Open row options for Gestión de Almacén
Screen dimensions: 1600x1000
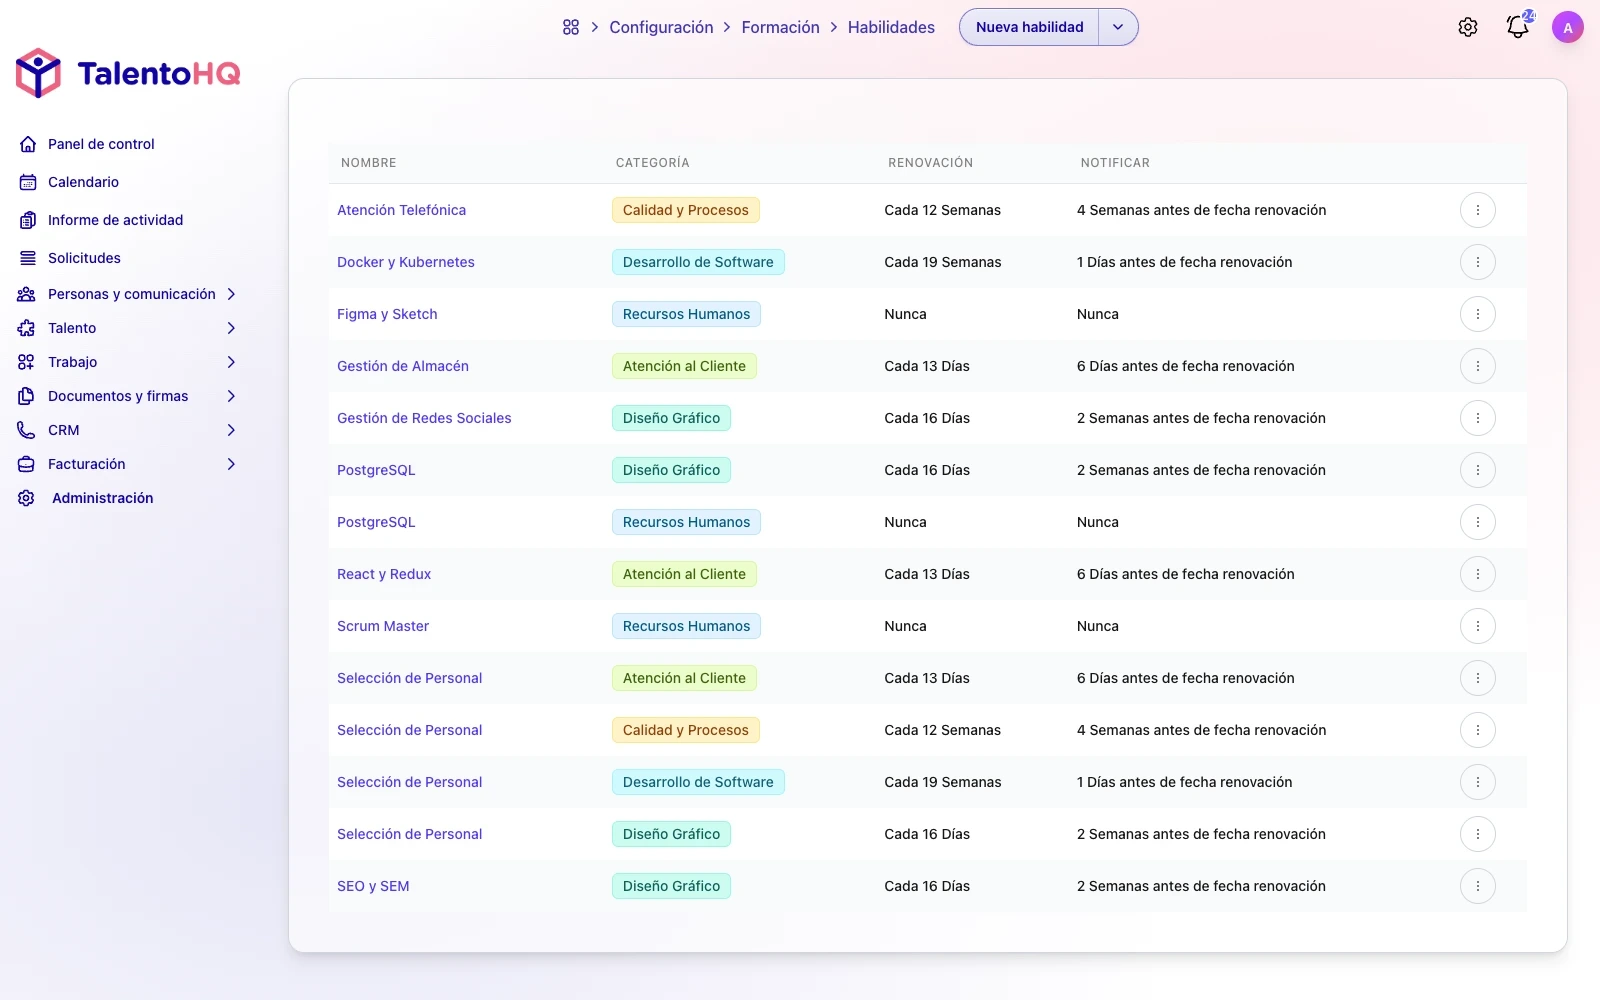[1478, 366]
